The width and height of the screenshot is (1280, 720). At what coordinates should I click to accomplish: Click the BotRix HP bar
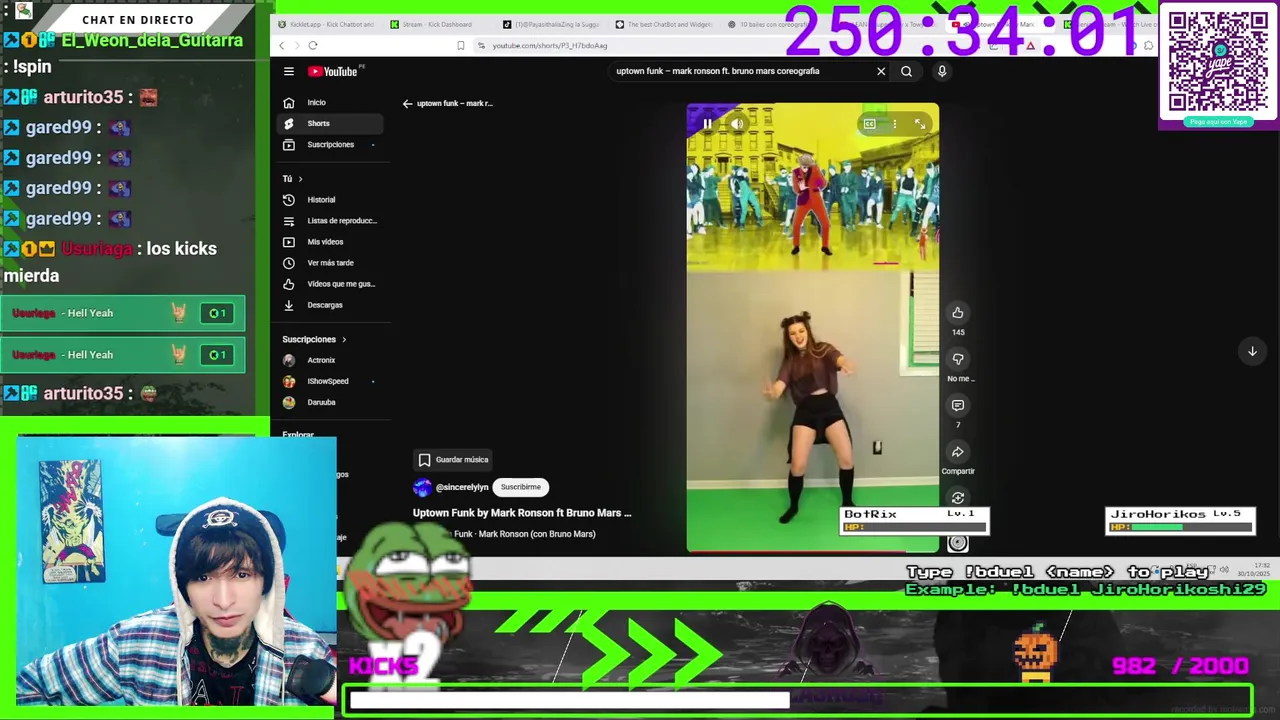(915, 527)
